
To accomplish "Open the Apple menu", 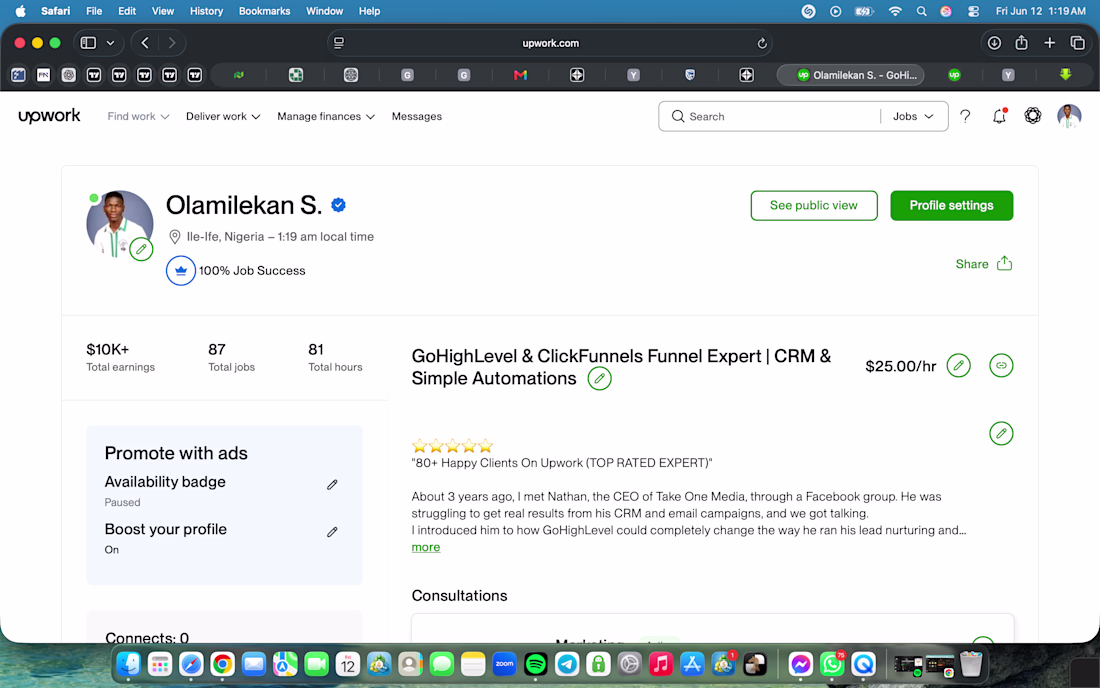I will 20,11.
